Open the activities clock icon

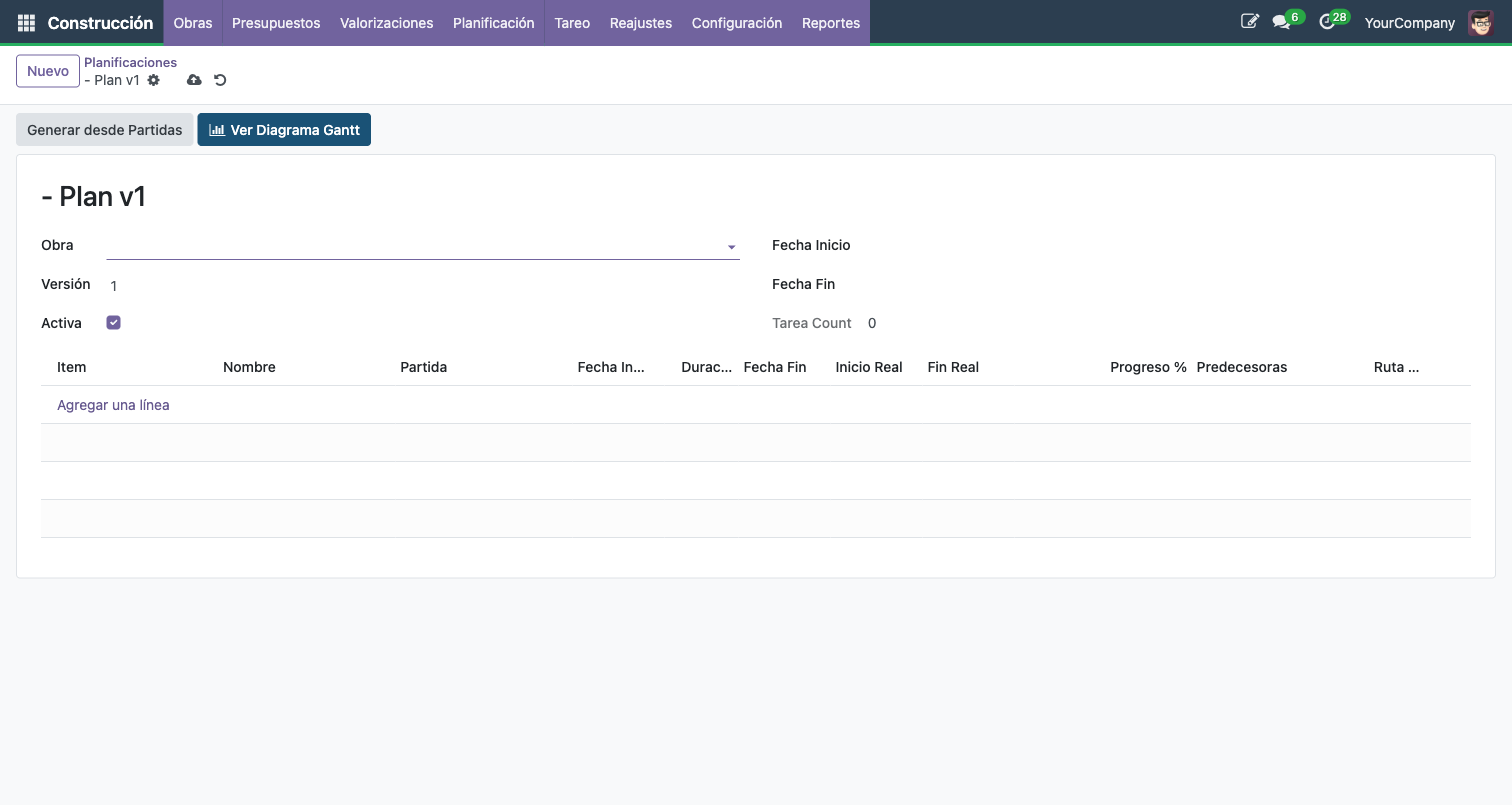[1327, 22]
